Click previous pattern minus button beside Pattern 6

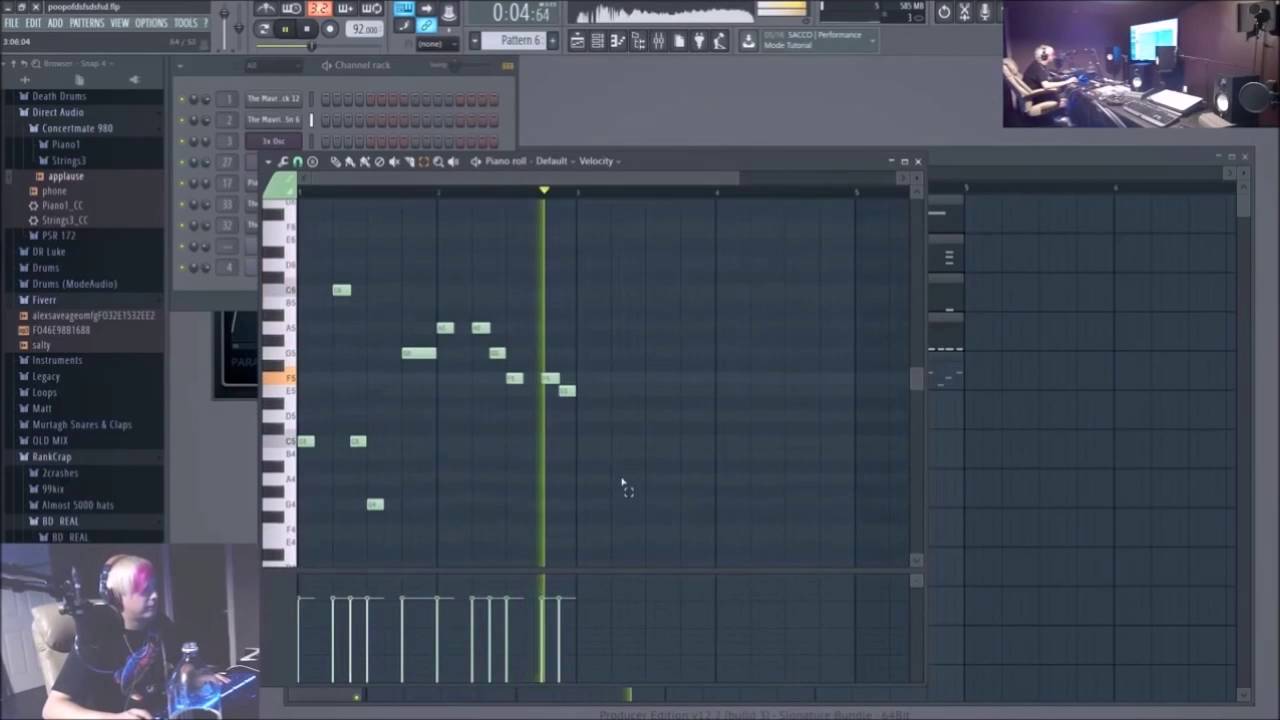click(x=475, y=41)
